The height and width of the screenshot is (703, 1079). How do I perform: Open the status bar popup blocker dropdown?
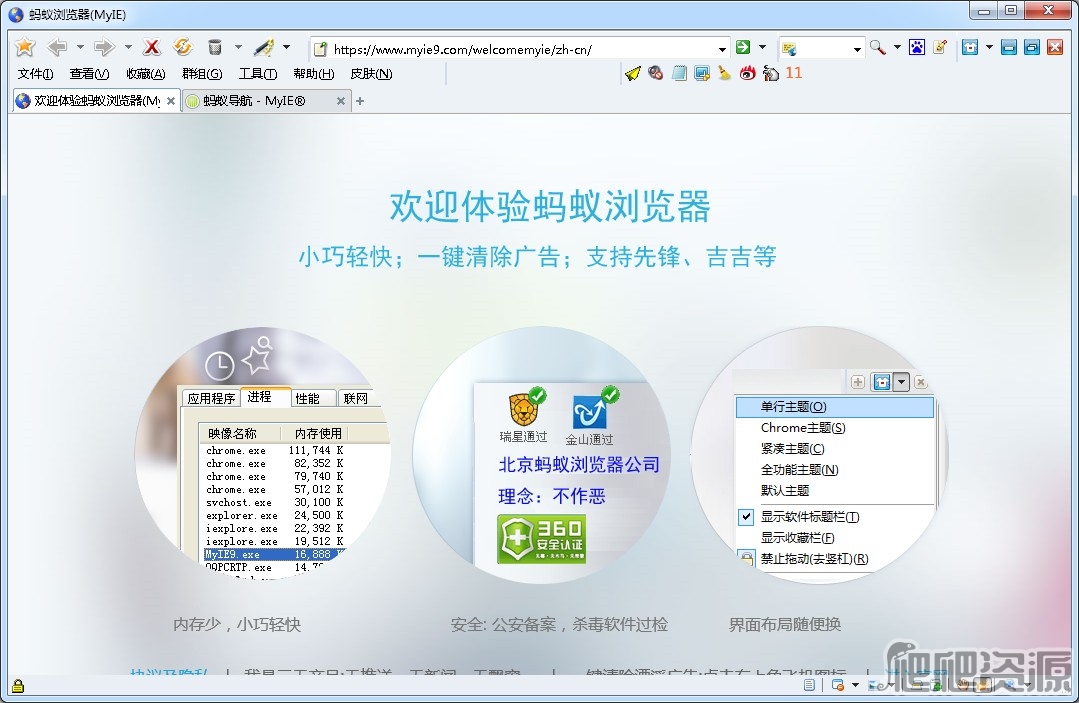point(855,684)
